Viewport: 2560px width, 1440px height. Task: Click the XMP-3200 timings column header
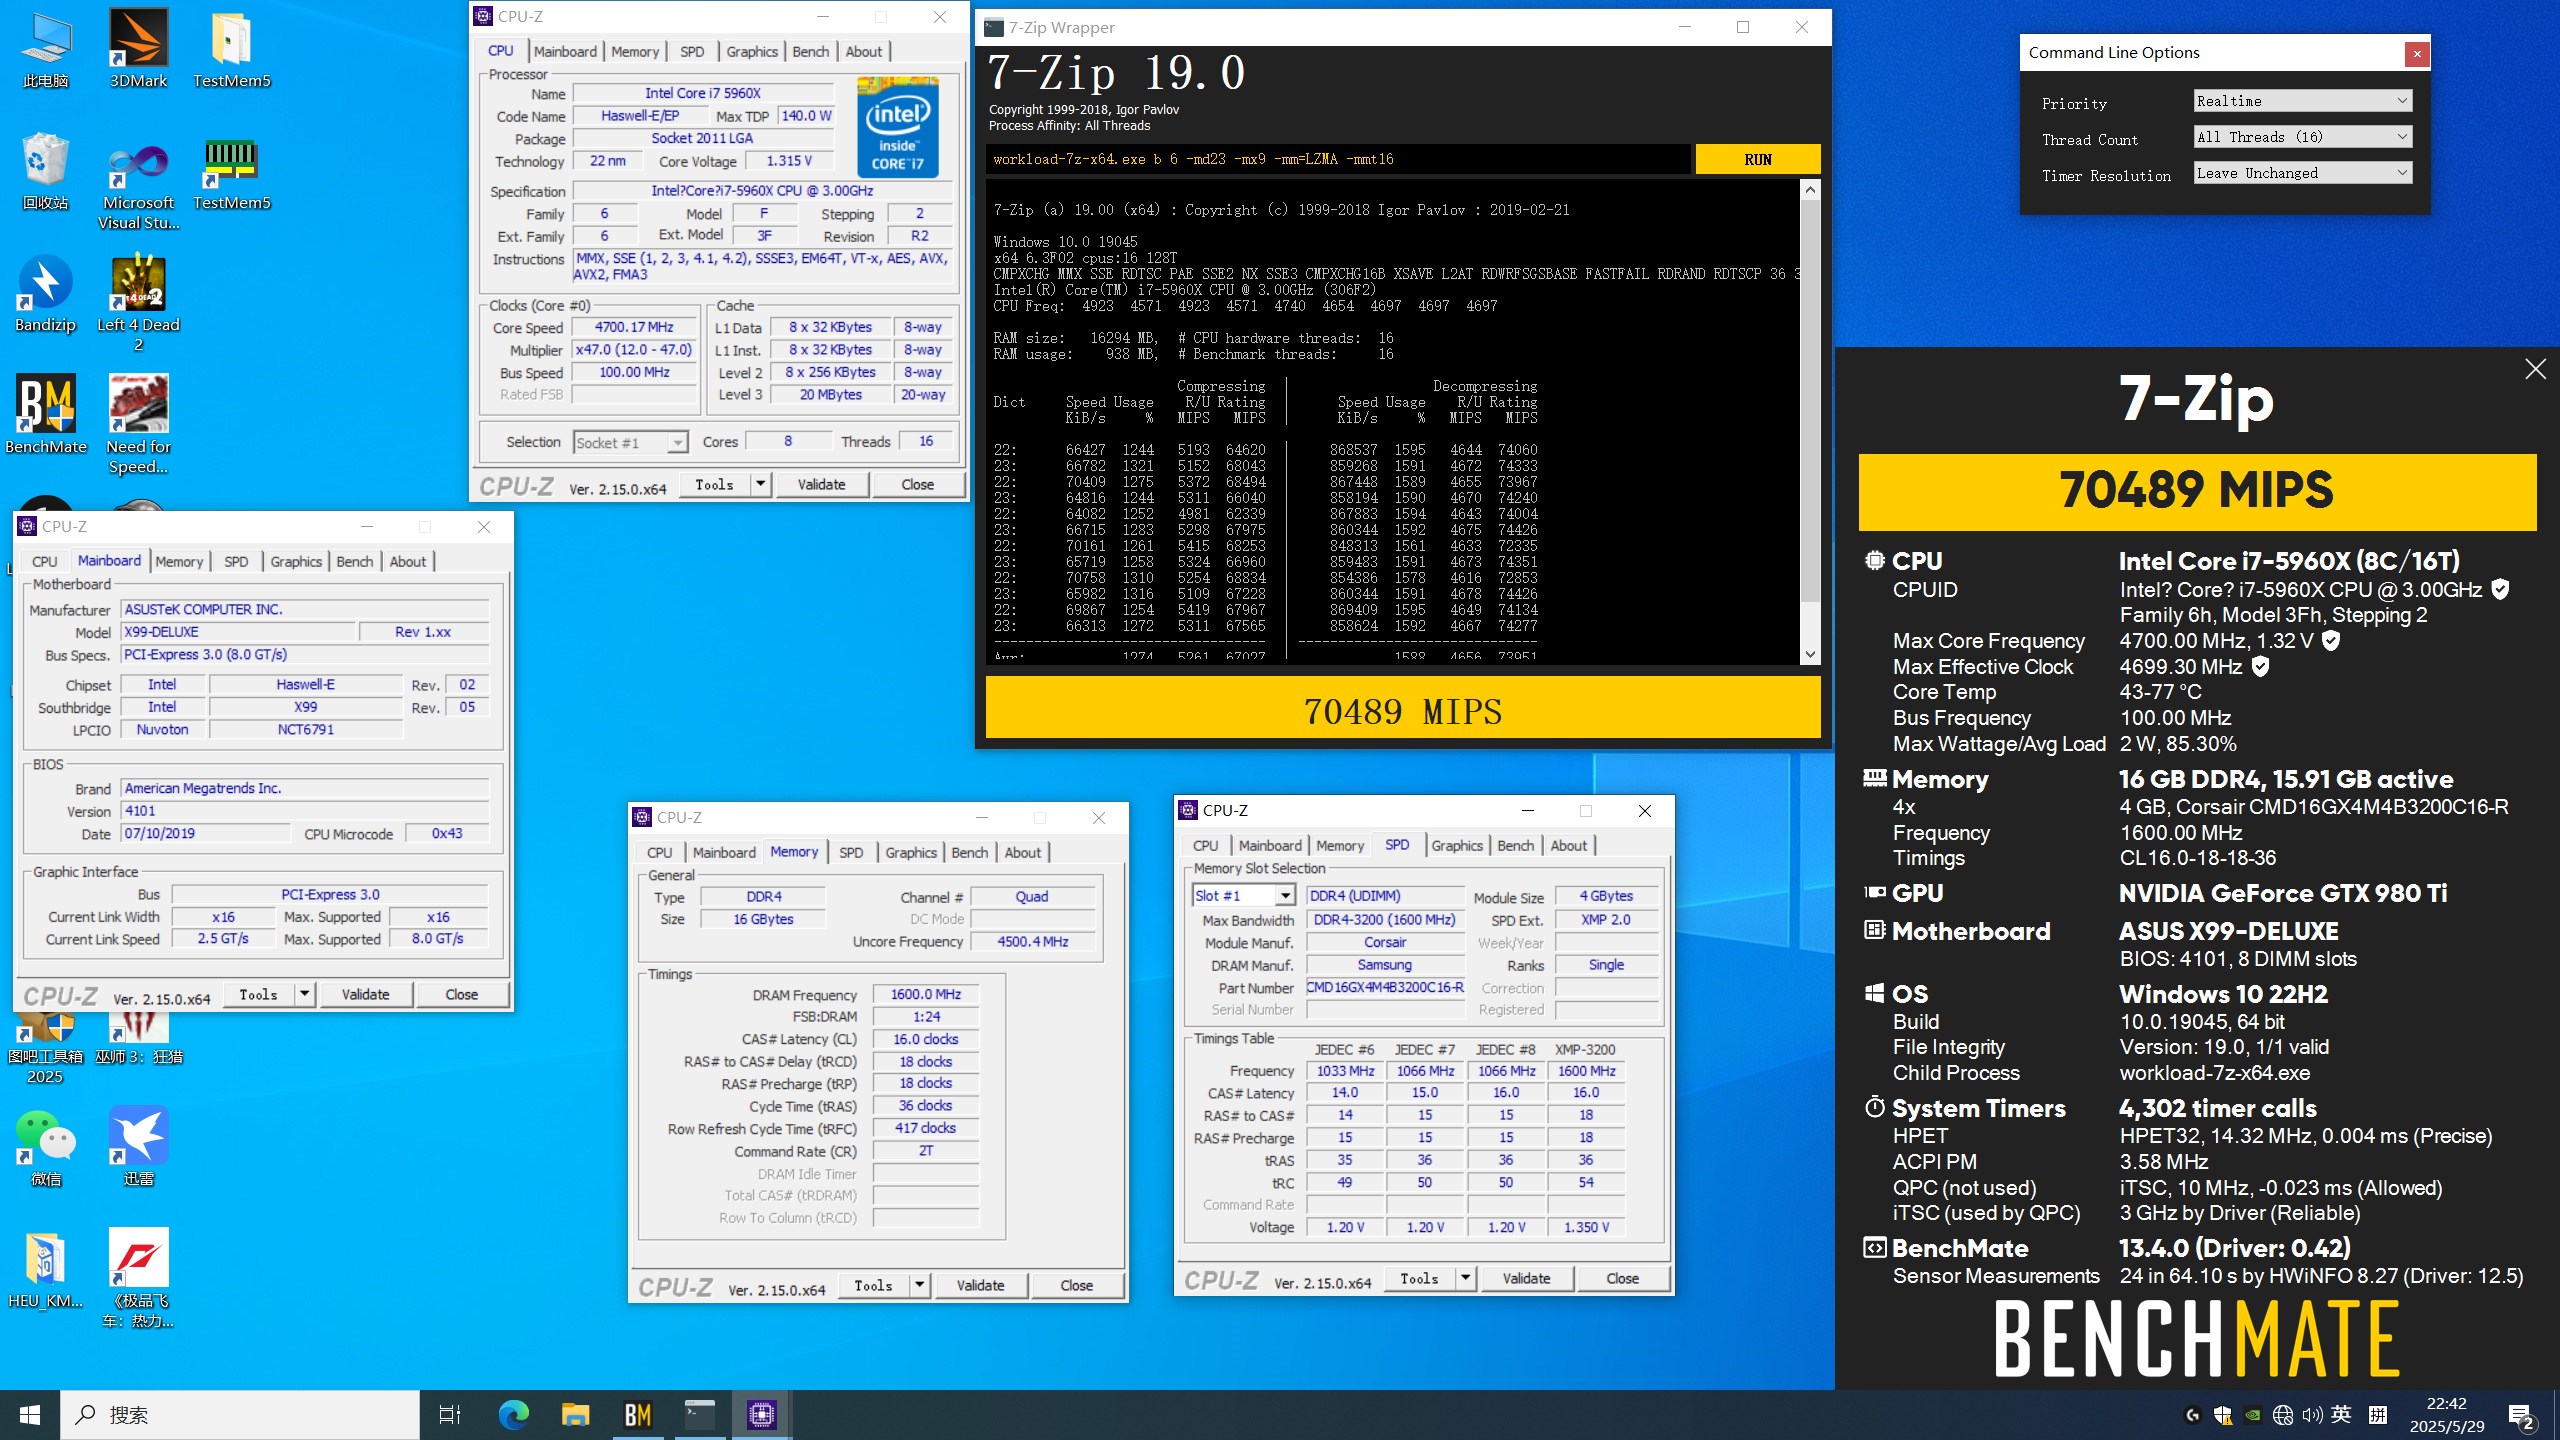tap(1585, 1049)
